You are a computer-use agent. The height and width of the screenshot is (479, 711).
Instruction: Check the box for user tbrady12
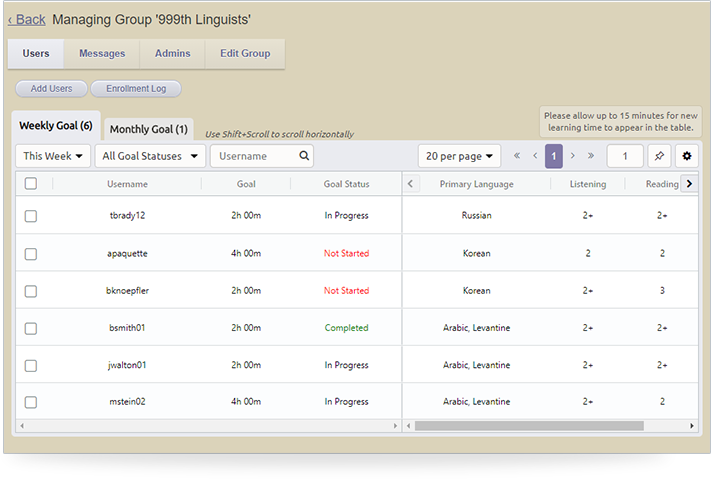31,216
